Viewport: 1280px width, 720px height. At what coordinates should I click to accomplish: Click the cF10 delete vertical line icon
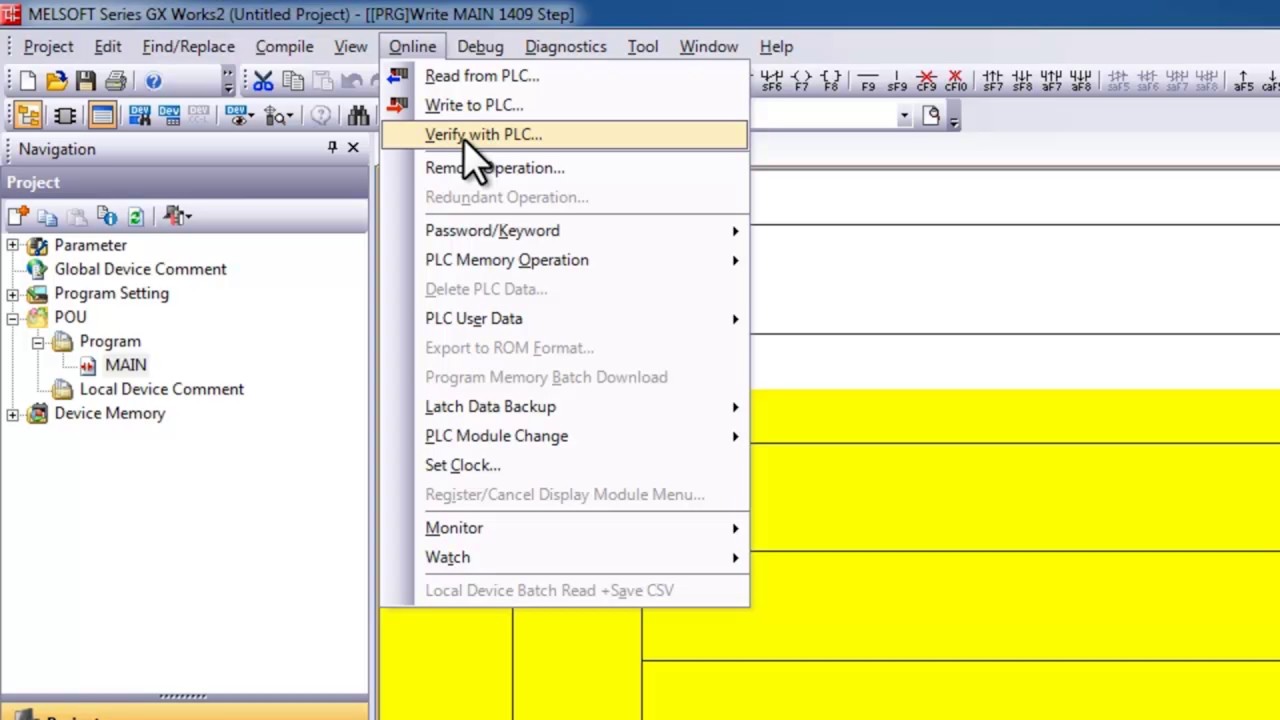pyautogui.click(x=956, y=81)
